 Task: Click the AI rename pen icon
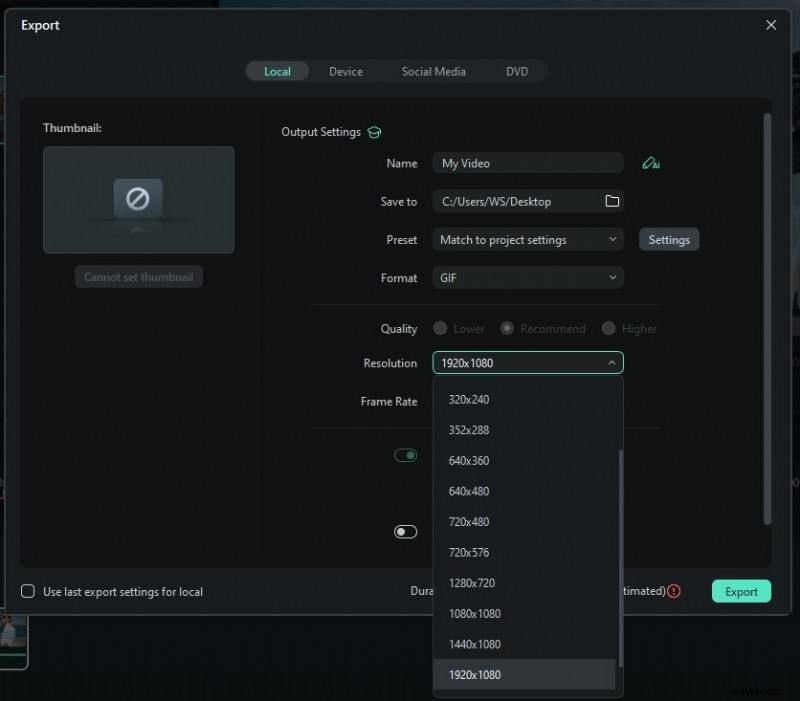pos(651,162)
